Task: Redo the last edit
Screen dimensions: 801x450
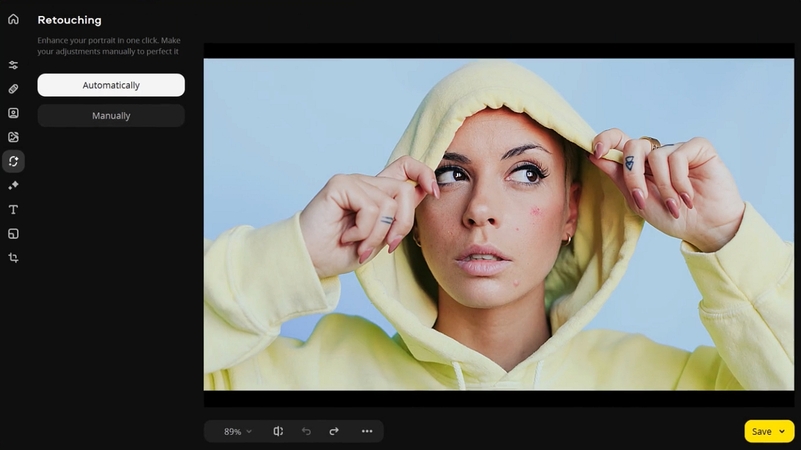Action: click(334, 431)
